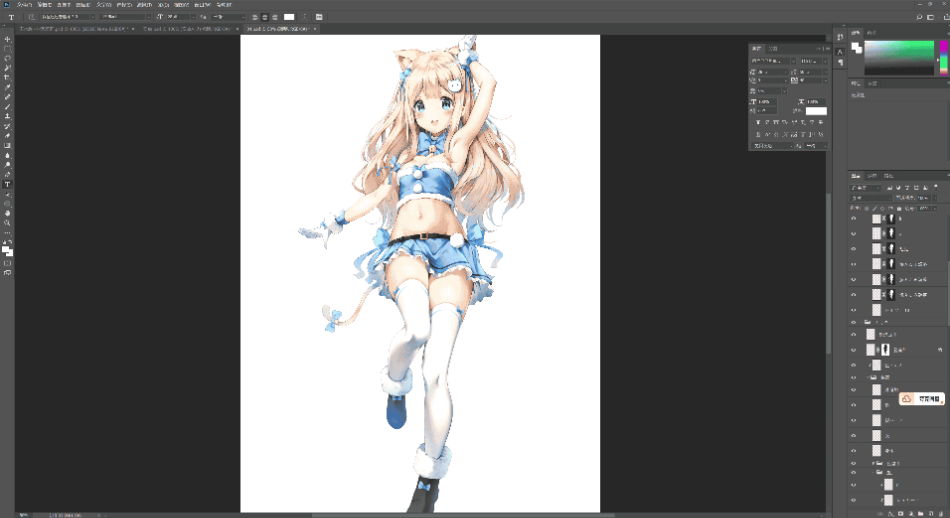This screenshot has height=518, width=950.
Task: Toggle Faux Italic in Character panel
Action: point(766,122)
